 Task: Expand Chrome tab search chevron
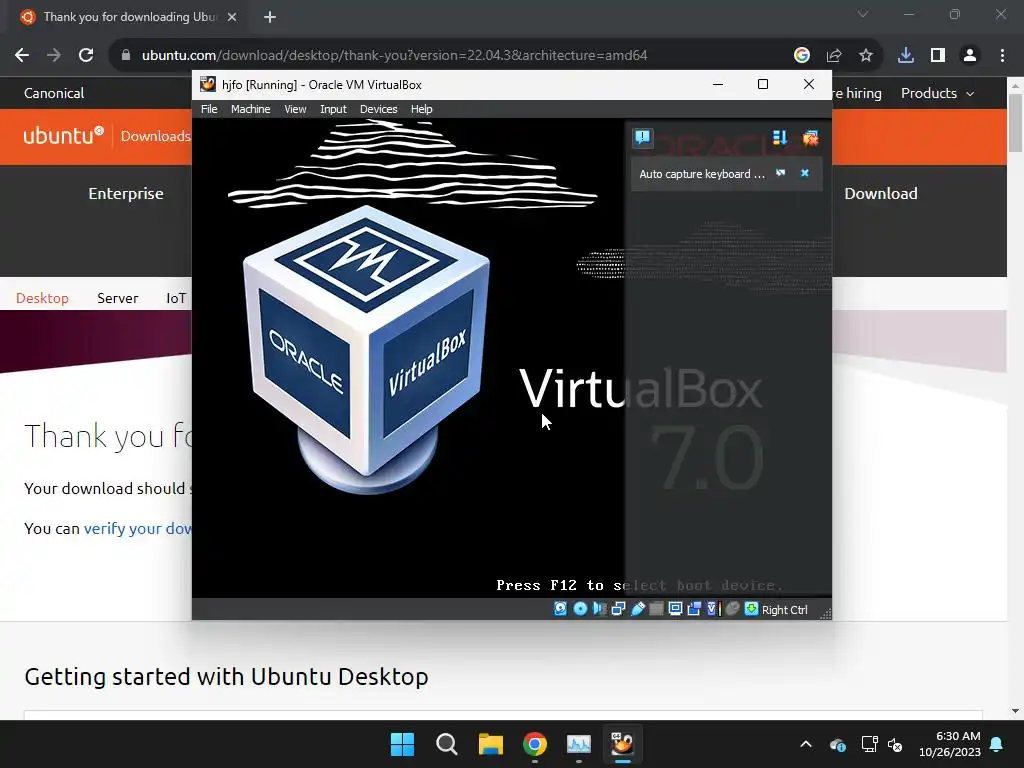pyautogui.click(x=863, y=14)
